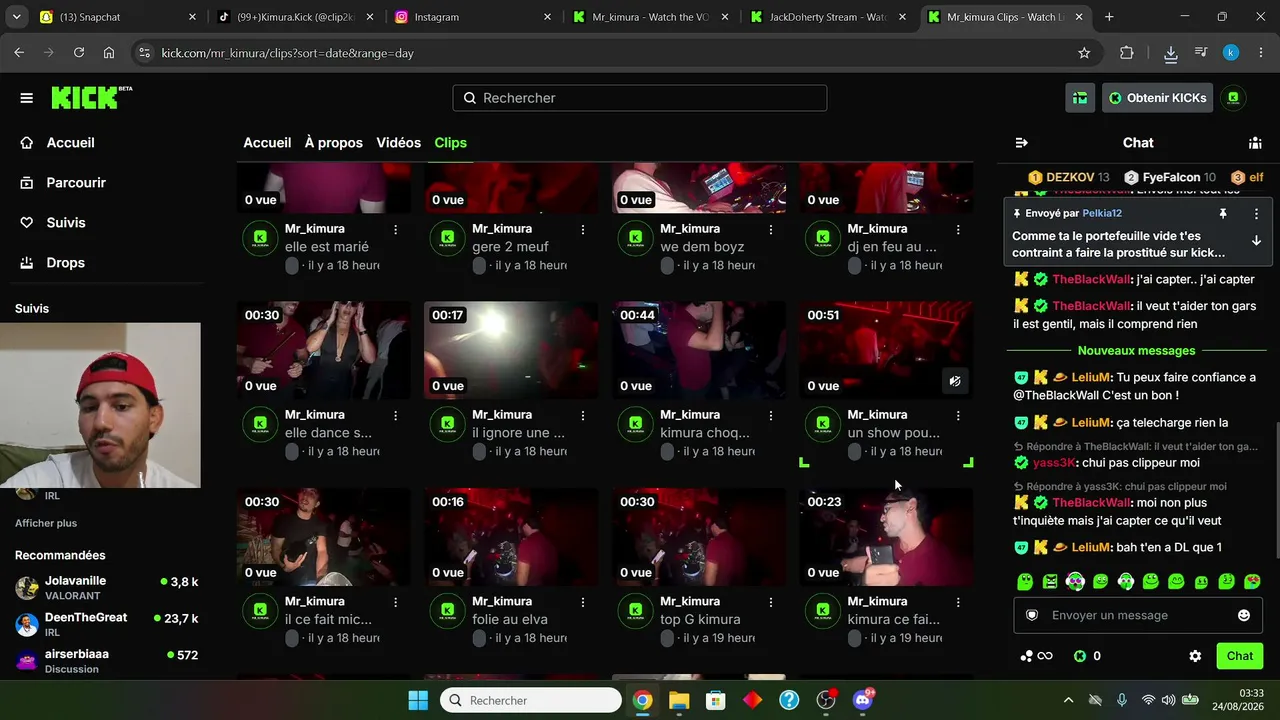Open Chrome downloads icon
This screenshot has width=1280, height=720.
tap(1171, 53)
